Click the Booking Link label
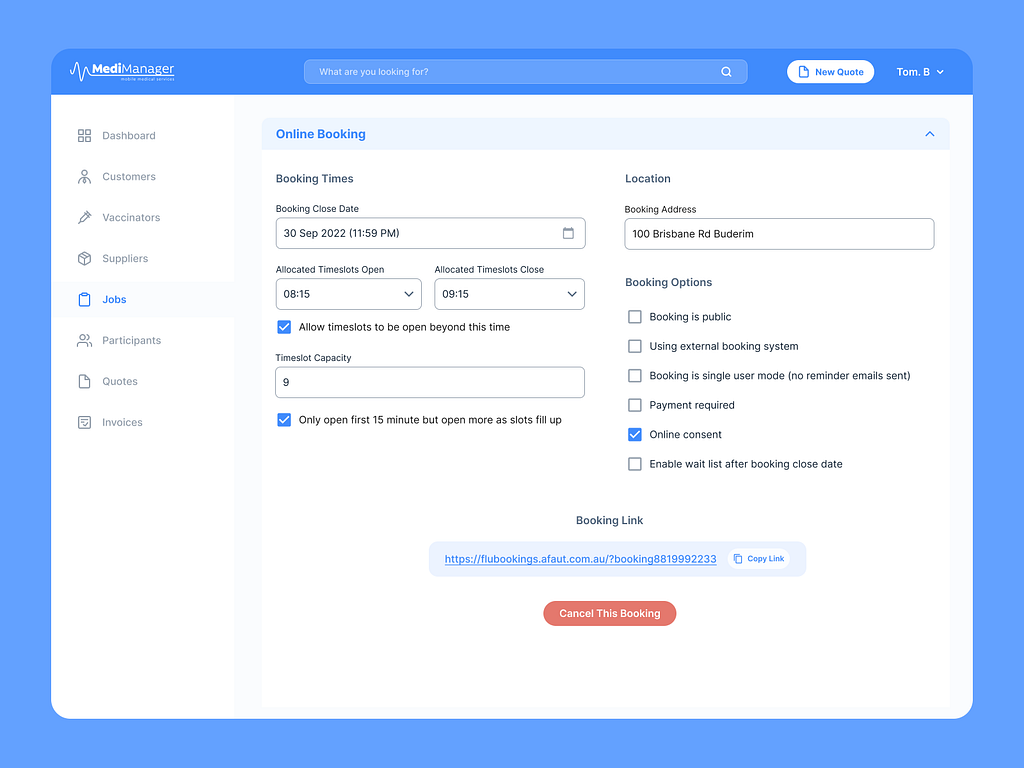 (x=609, y=520)
